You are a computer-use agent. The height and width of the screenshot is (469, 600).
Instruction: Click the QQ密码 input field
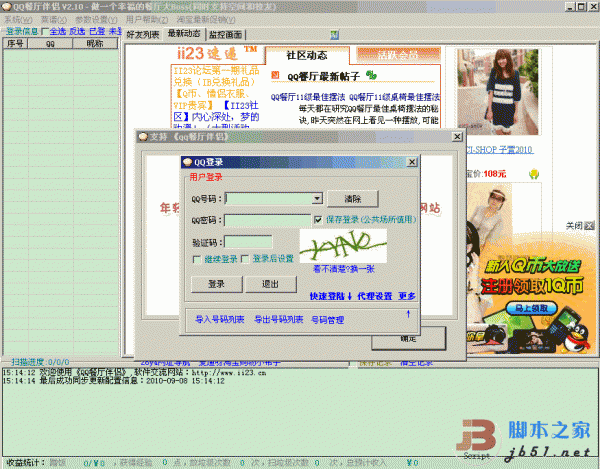[x=267, y=220]
